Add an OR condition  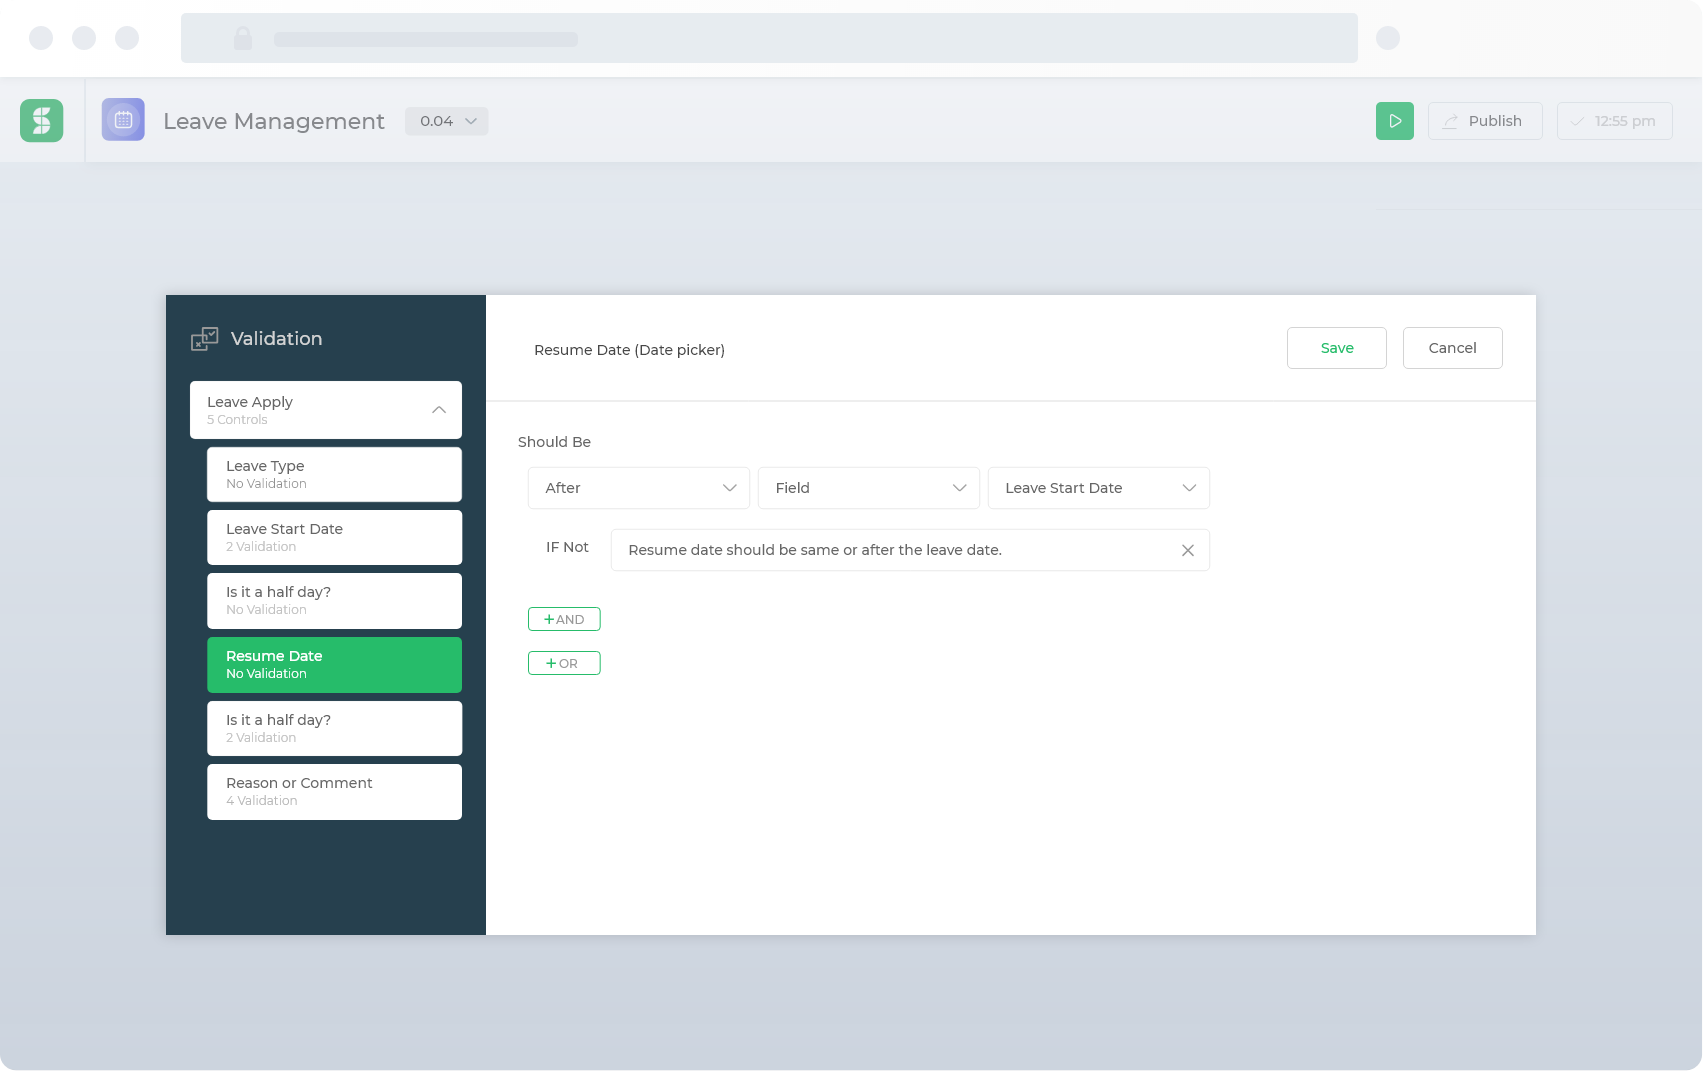click(564, 663)
